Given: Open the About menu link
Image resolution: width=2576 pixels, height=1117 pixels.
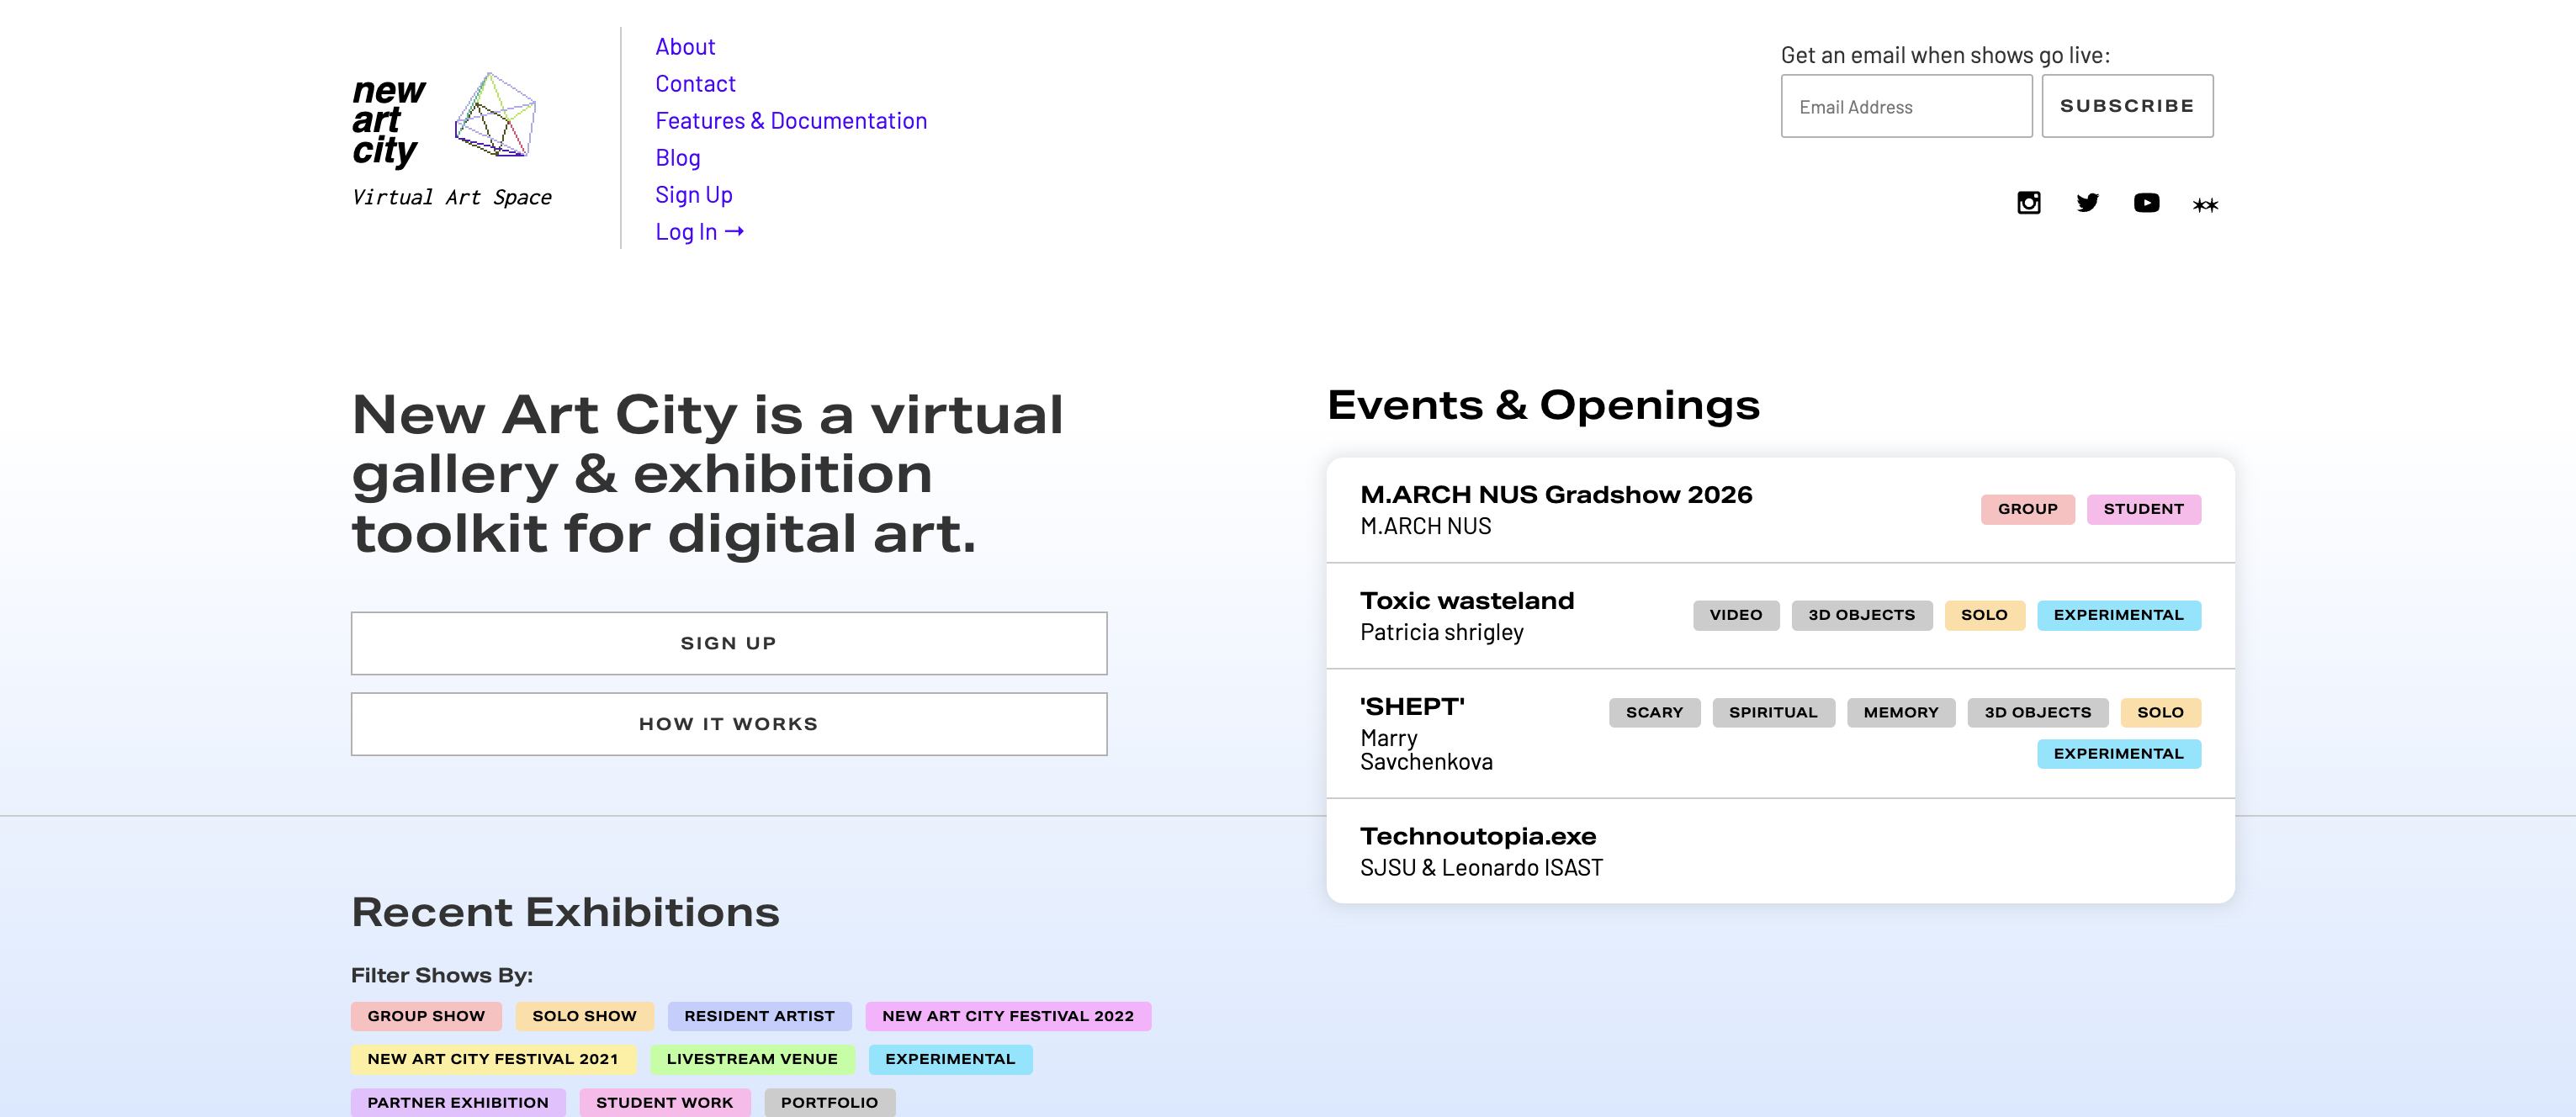Looking at the screenshot, I should [x=685, y=47].
